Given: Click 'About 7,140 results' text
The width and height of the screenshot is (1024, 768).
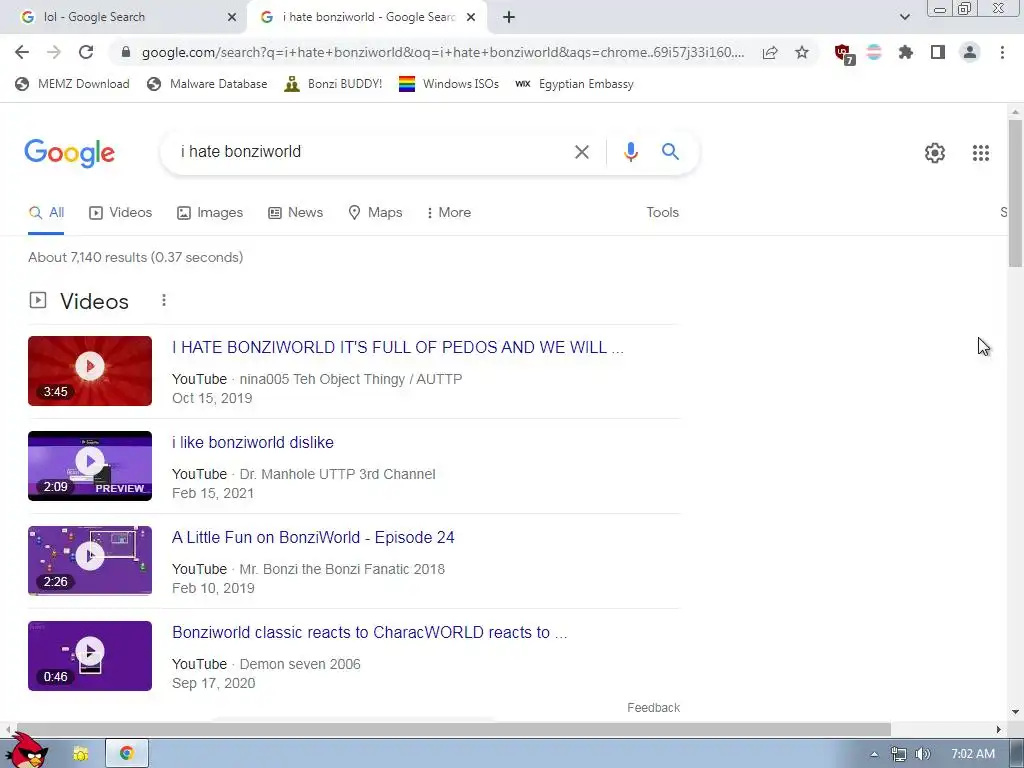Looking at the screenshot, I should (88, 257).
